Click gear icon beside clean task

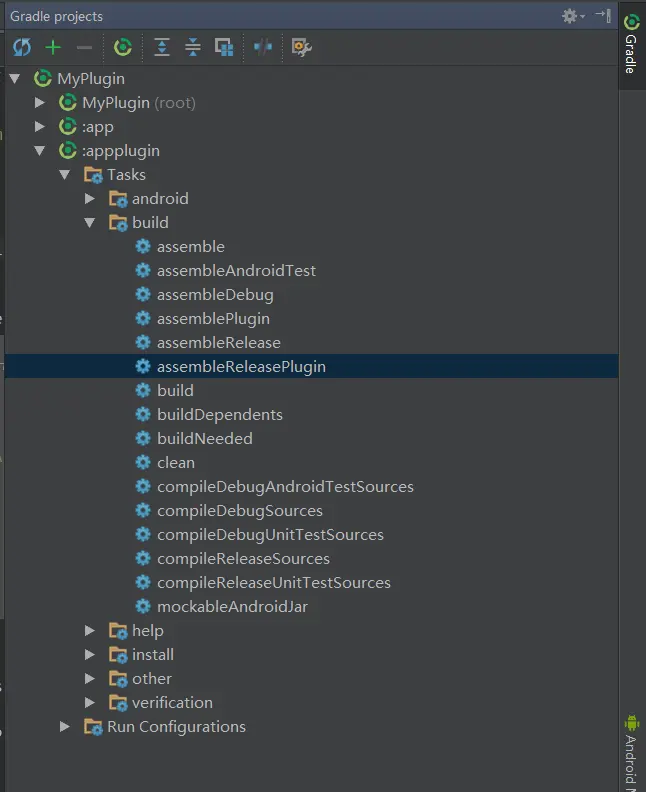click(143, 462)
